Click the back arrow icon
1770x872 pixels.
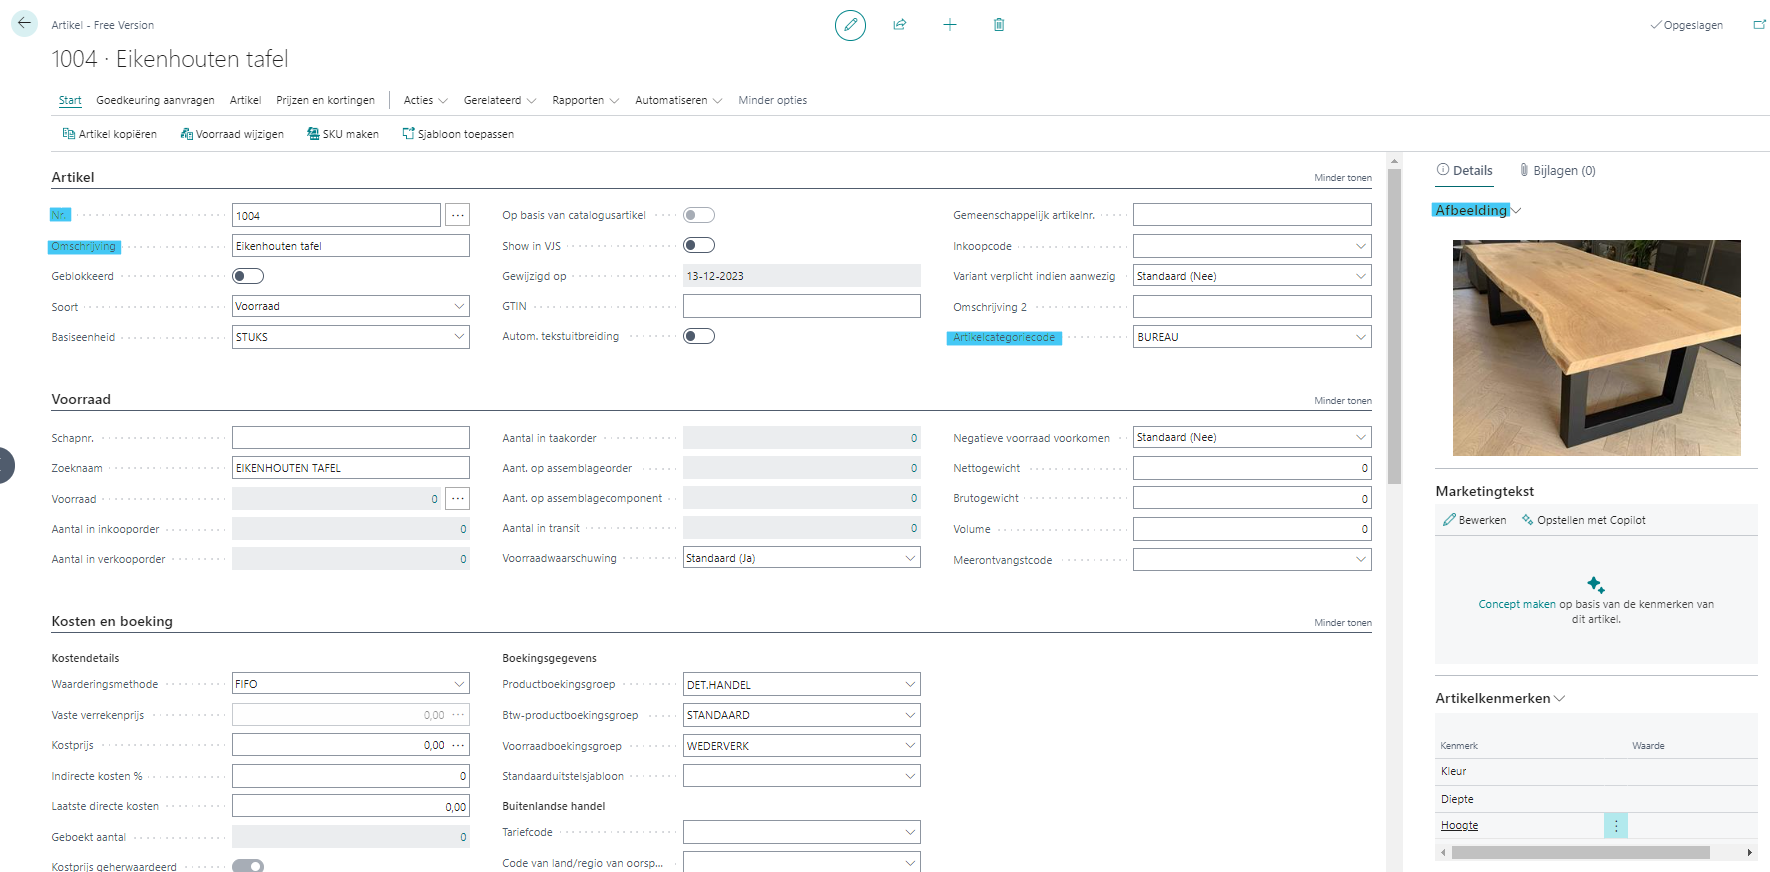point(24,24)
